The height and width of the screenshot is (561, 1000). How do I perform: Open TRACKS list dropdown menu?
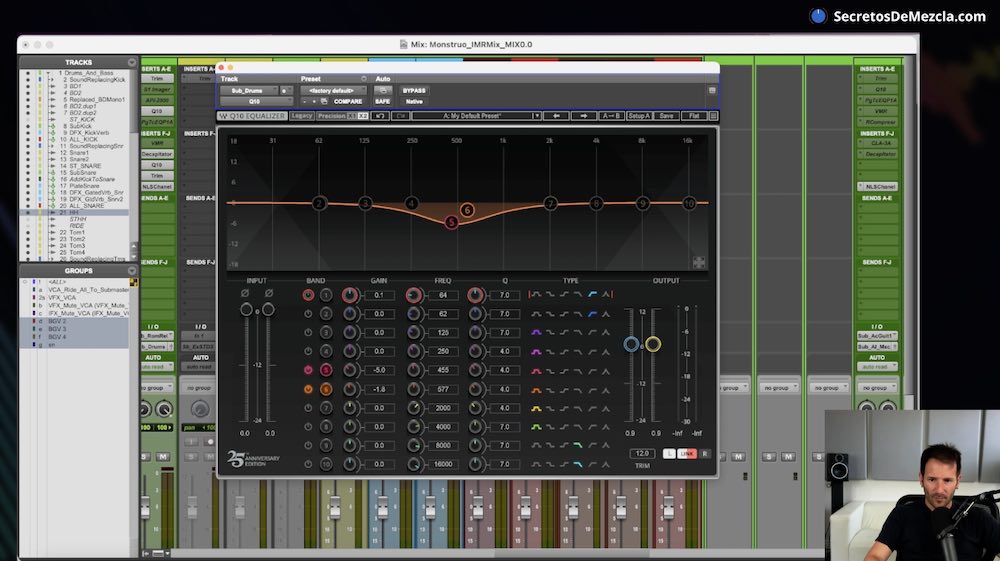click(x=131, y=62)
